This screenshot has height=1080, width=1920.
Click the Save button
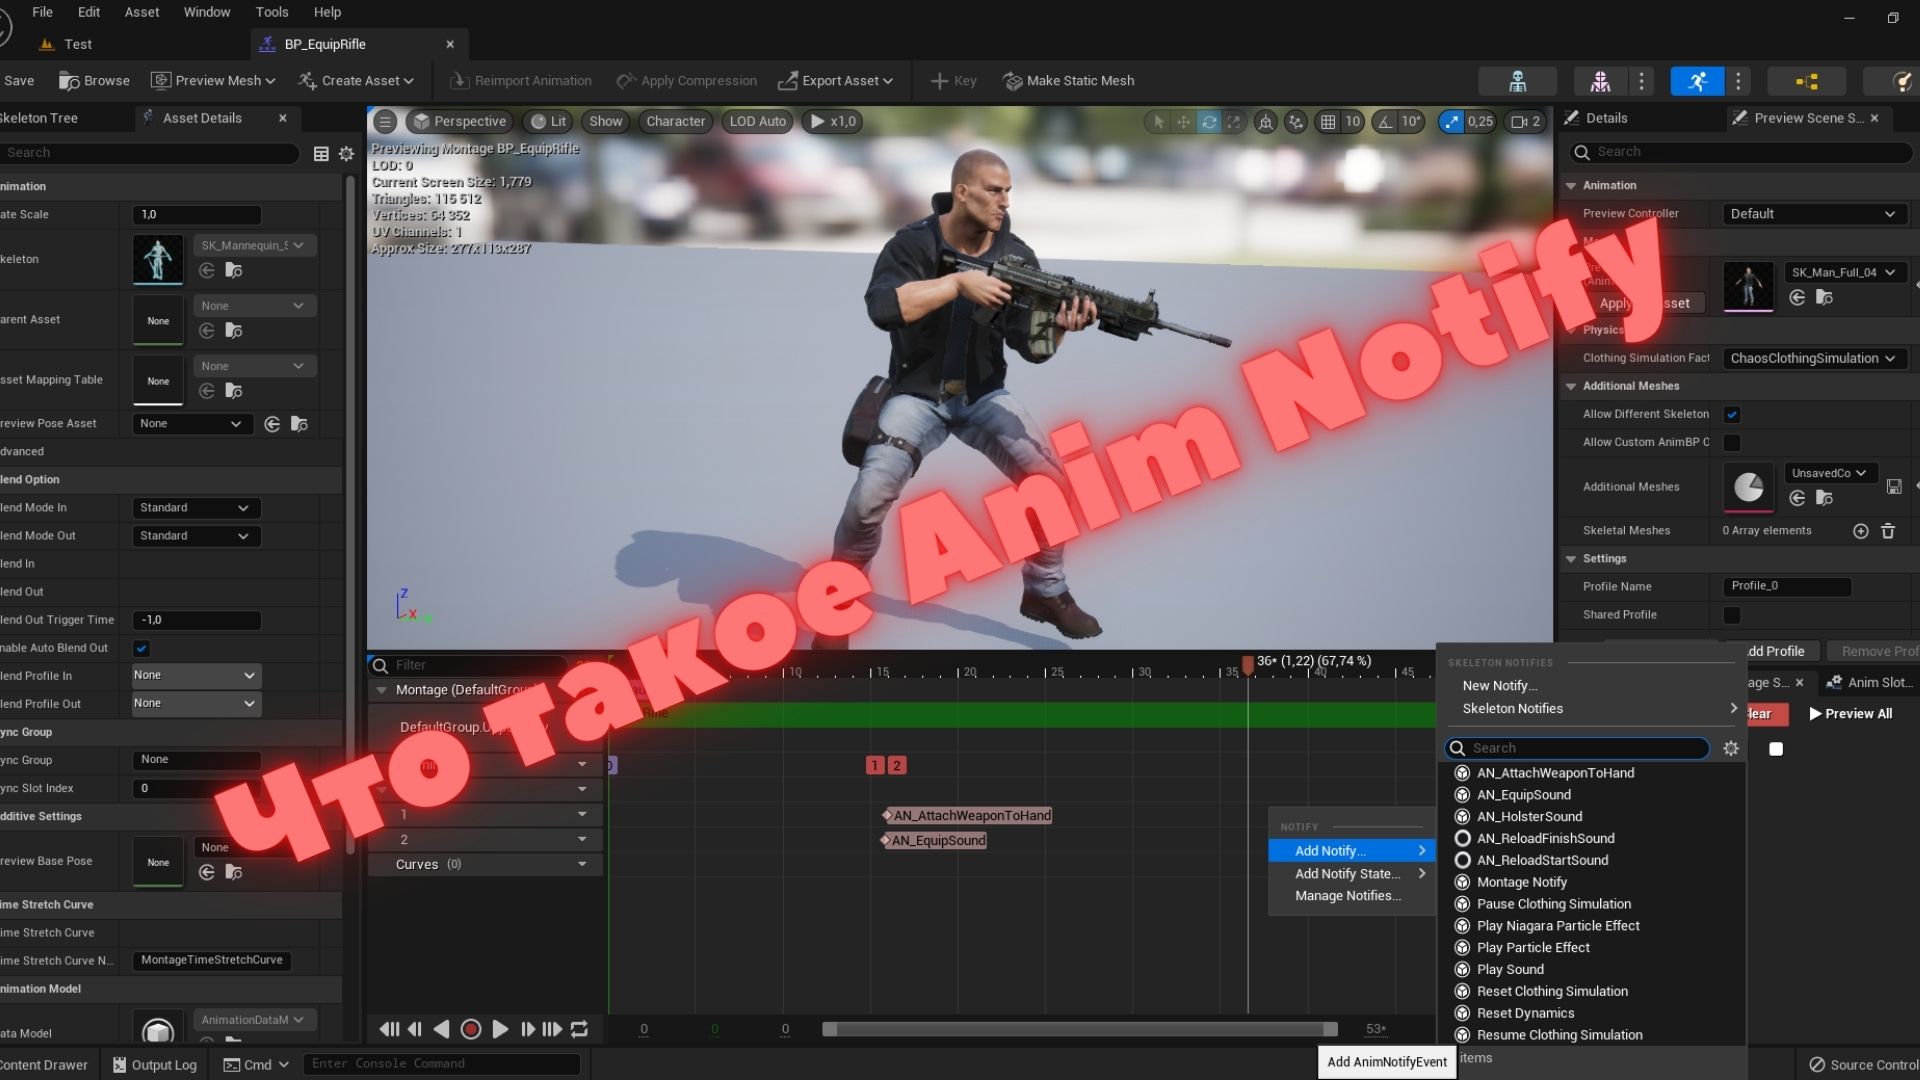pos(19,80)
